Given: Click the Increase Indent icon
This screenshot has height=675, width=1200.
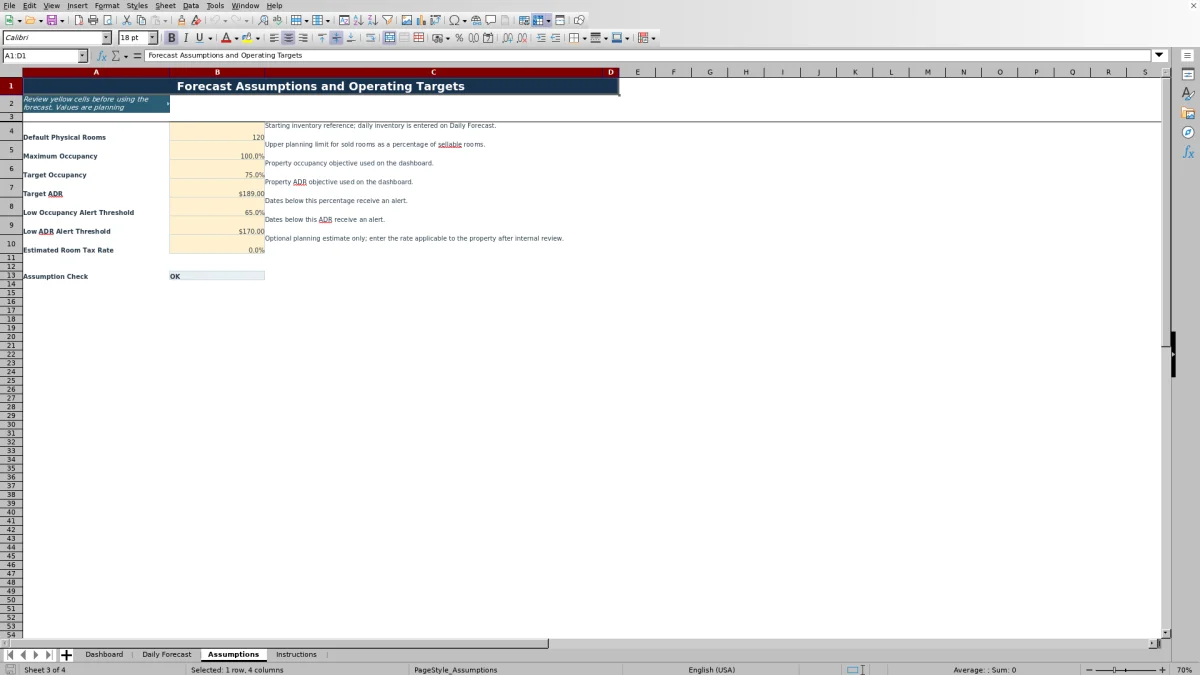Looking at the screenshot, I should (x=541, y=38).
